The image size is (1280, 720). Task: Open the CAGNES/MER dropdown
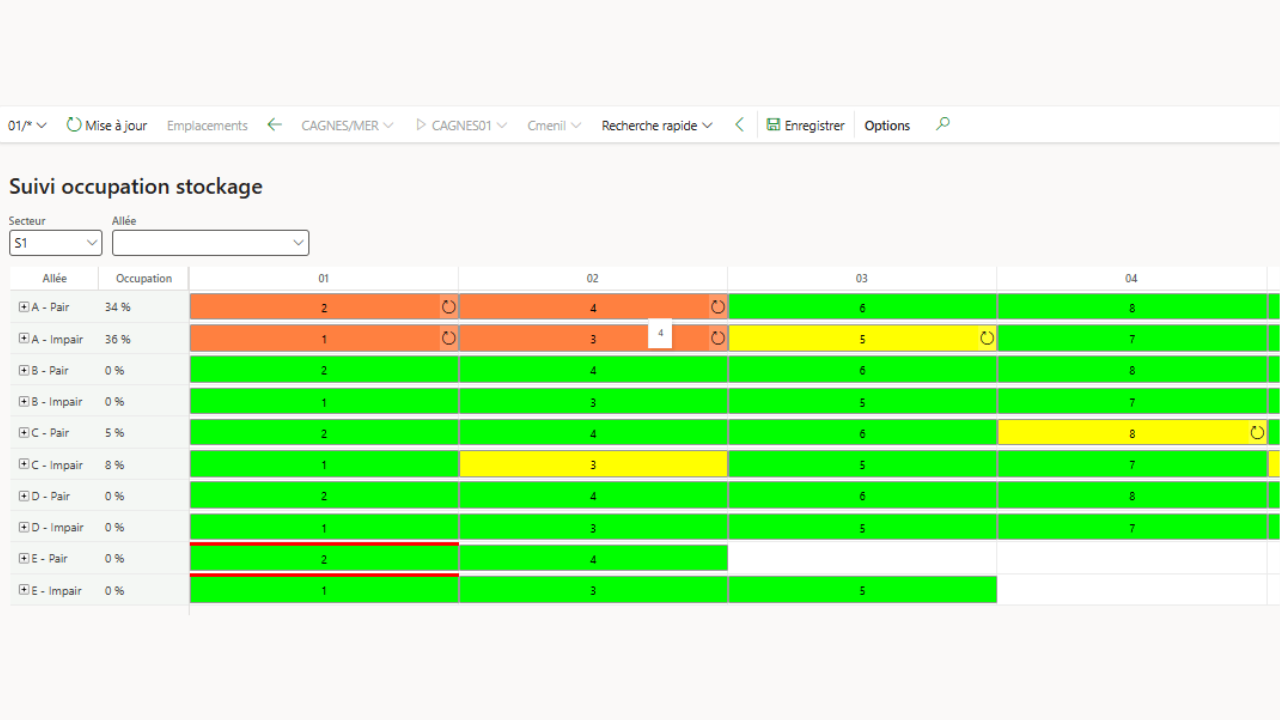coord(347,125)
